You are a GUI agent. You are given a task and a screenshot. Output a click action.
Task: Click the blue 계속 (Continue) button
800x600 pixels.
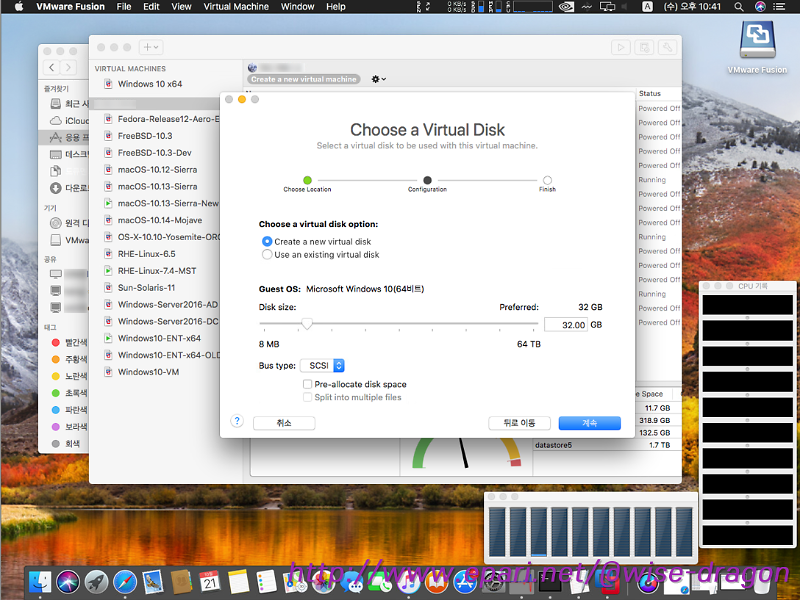point(589,423)
